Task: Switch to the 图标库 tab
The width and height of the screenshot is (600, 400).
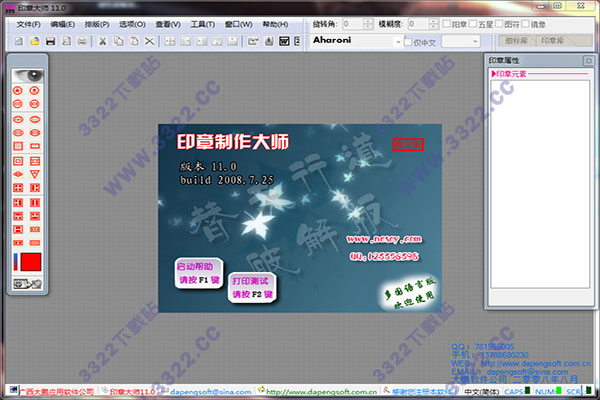Action: click(x=517, y=41)
